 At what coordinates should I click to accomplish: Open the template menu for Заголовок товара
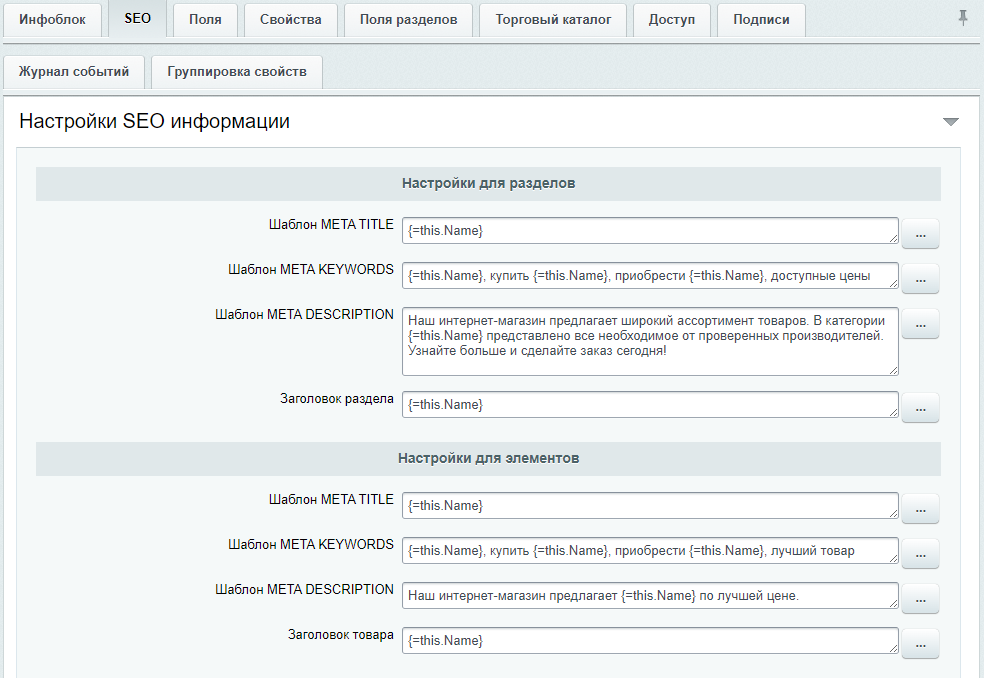[x=921, y=643]
